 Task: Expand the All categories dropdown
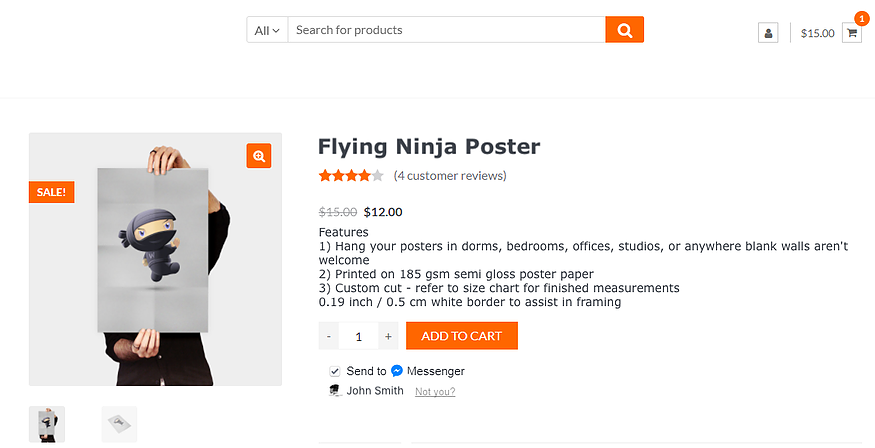[267, 30]
